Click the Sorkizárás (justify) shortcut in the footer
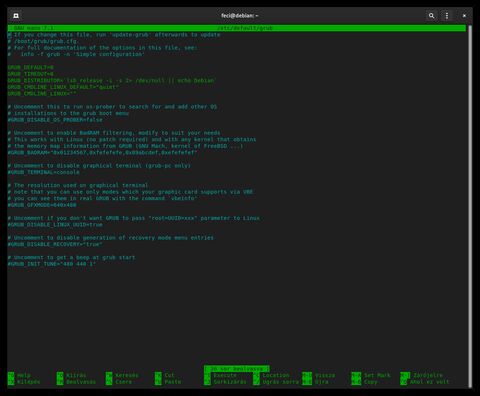 pos(225,382)
